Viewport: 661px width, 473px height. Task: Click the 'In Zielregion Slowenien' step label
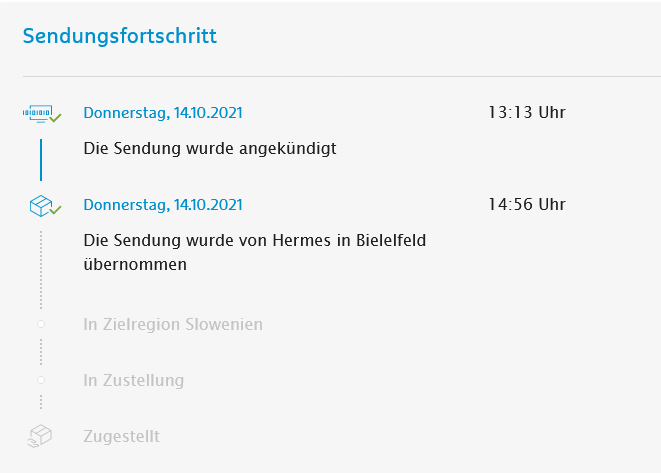point(173,325)
